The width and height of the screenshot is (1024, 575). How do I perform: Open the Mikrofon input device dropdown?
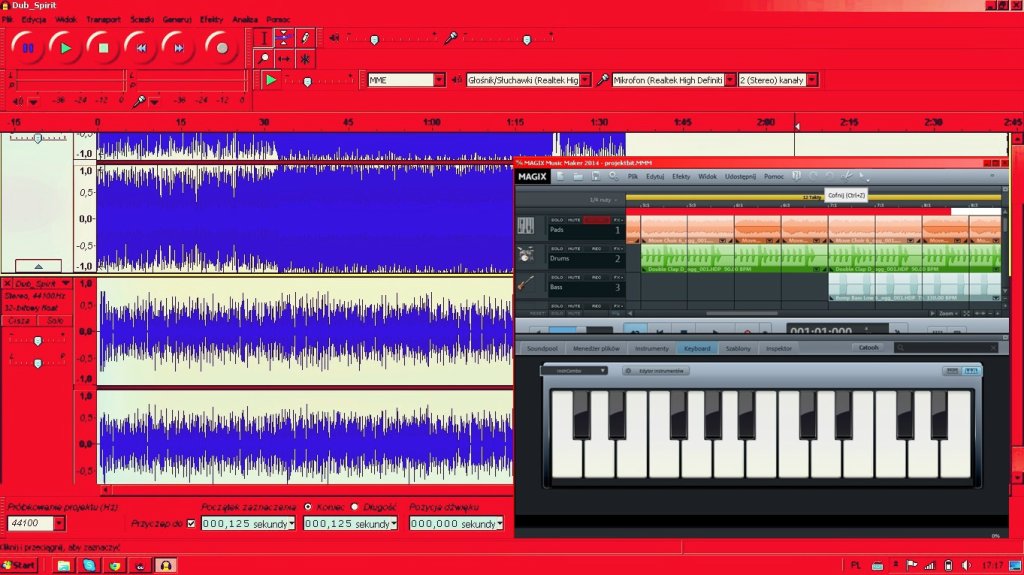coord(730,80)
